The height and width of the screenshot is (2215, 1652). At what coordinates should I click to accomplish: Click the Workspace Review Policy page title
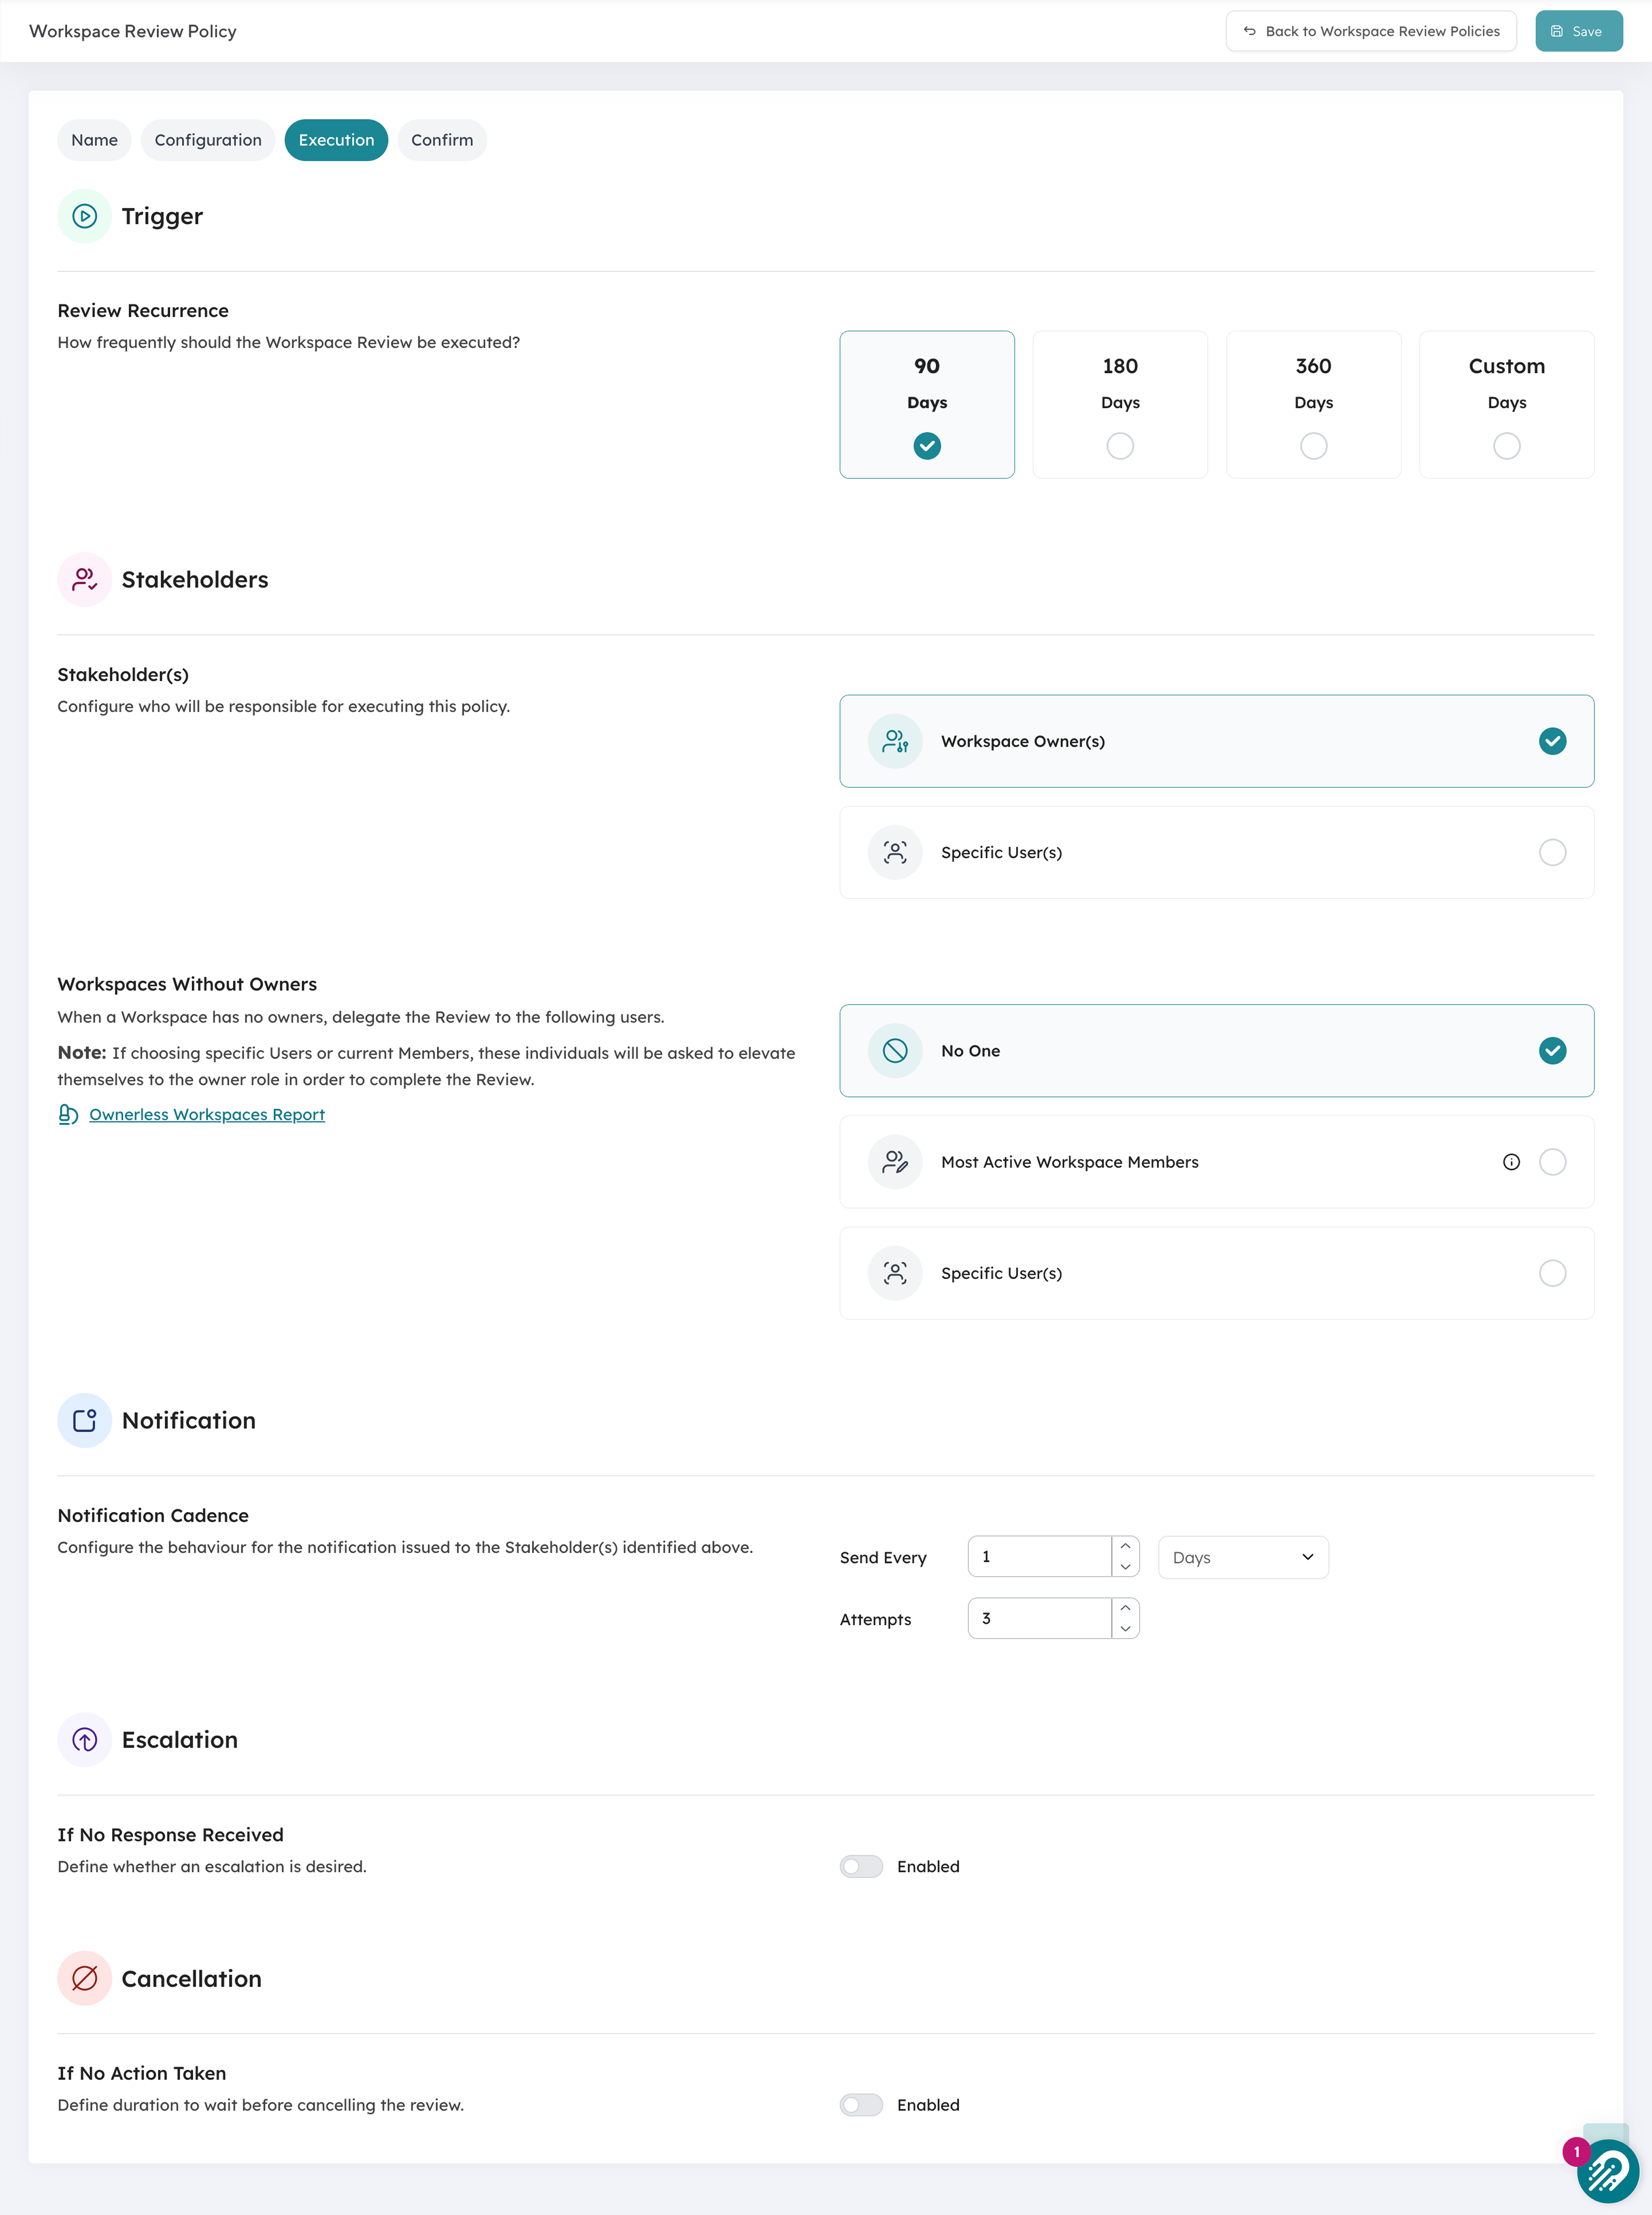click(x=133, y=31)
